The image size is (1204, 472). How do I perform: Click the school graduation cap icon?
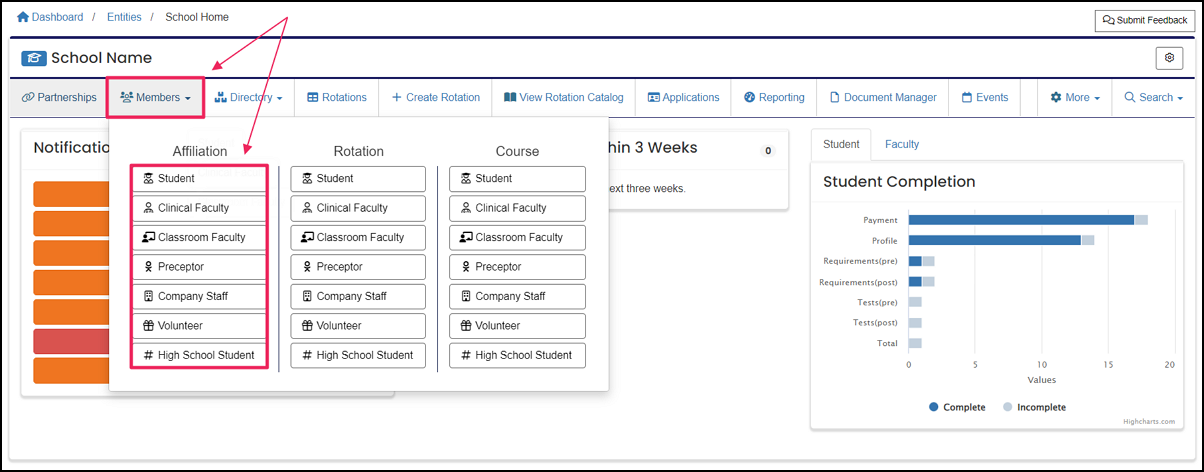click(x=34, y=58)
